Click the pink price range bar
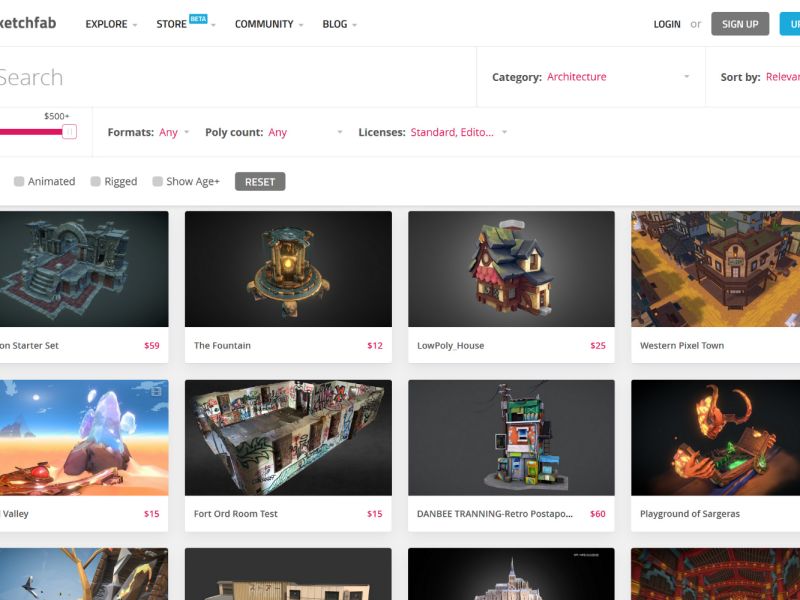 [x=31, y=132]
